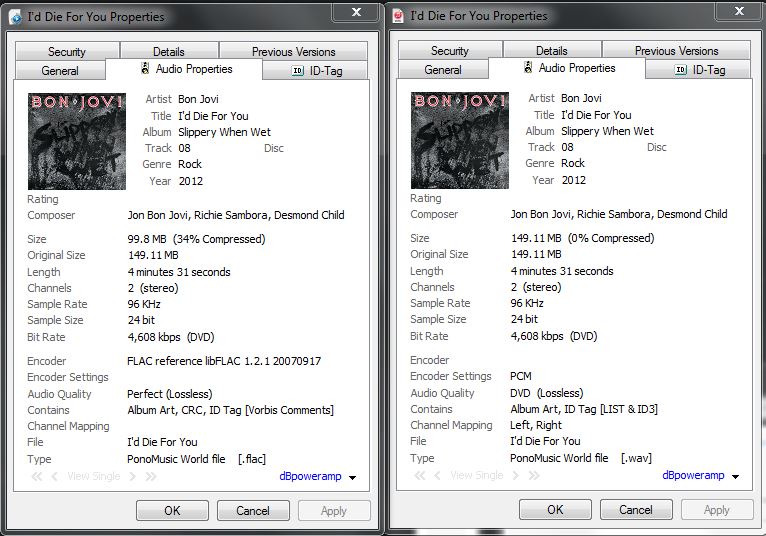This screenshot has width=766, height=536.
Task: Switch to Details tab in left window
Action: tap(169, 51)
